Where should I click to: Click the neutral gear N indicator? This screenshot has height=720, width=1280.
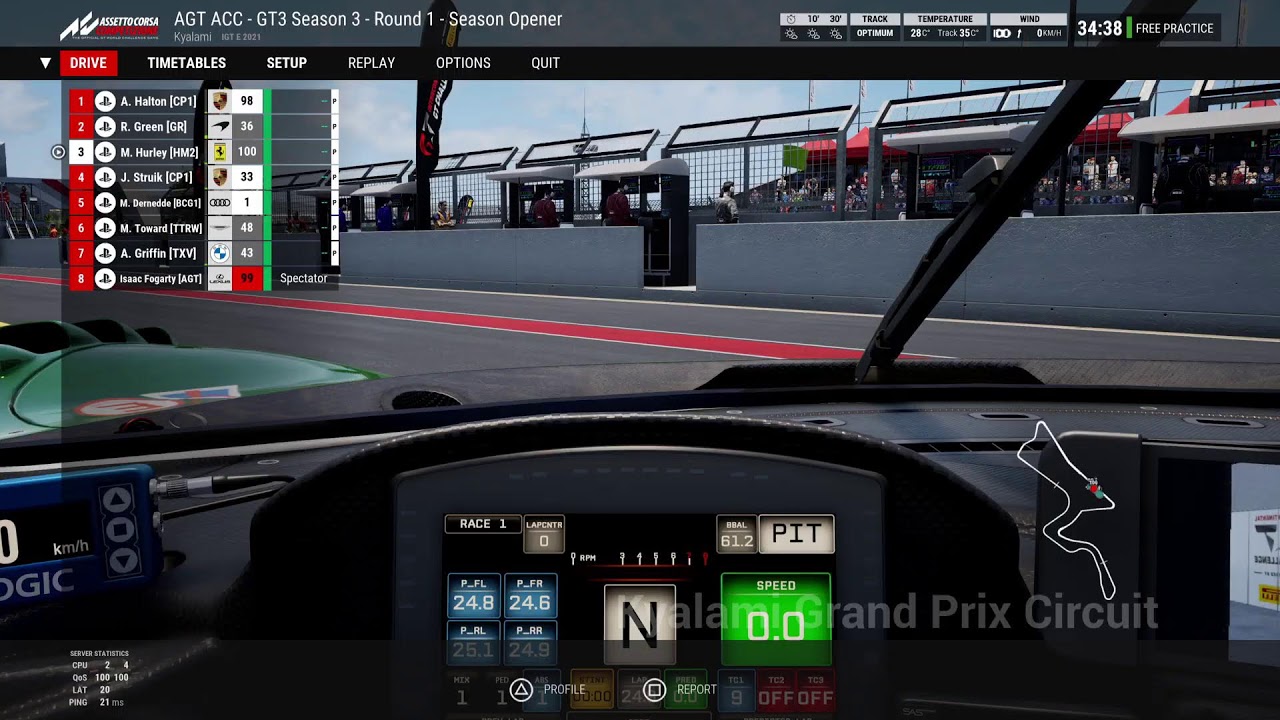click(x=640, y=625)
